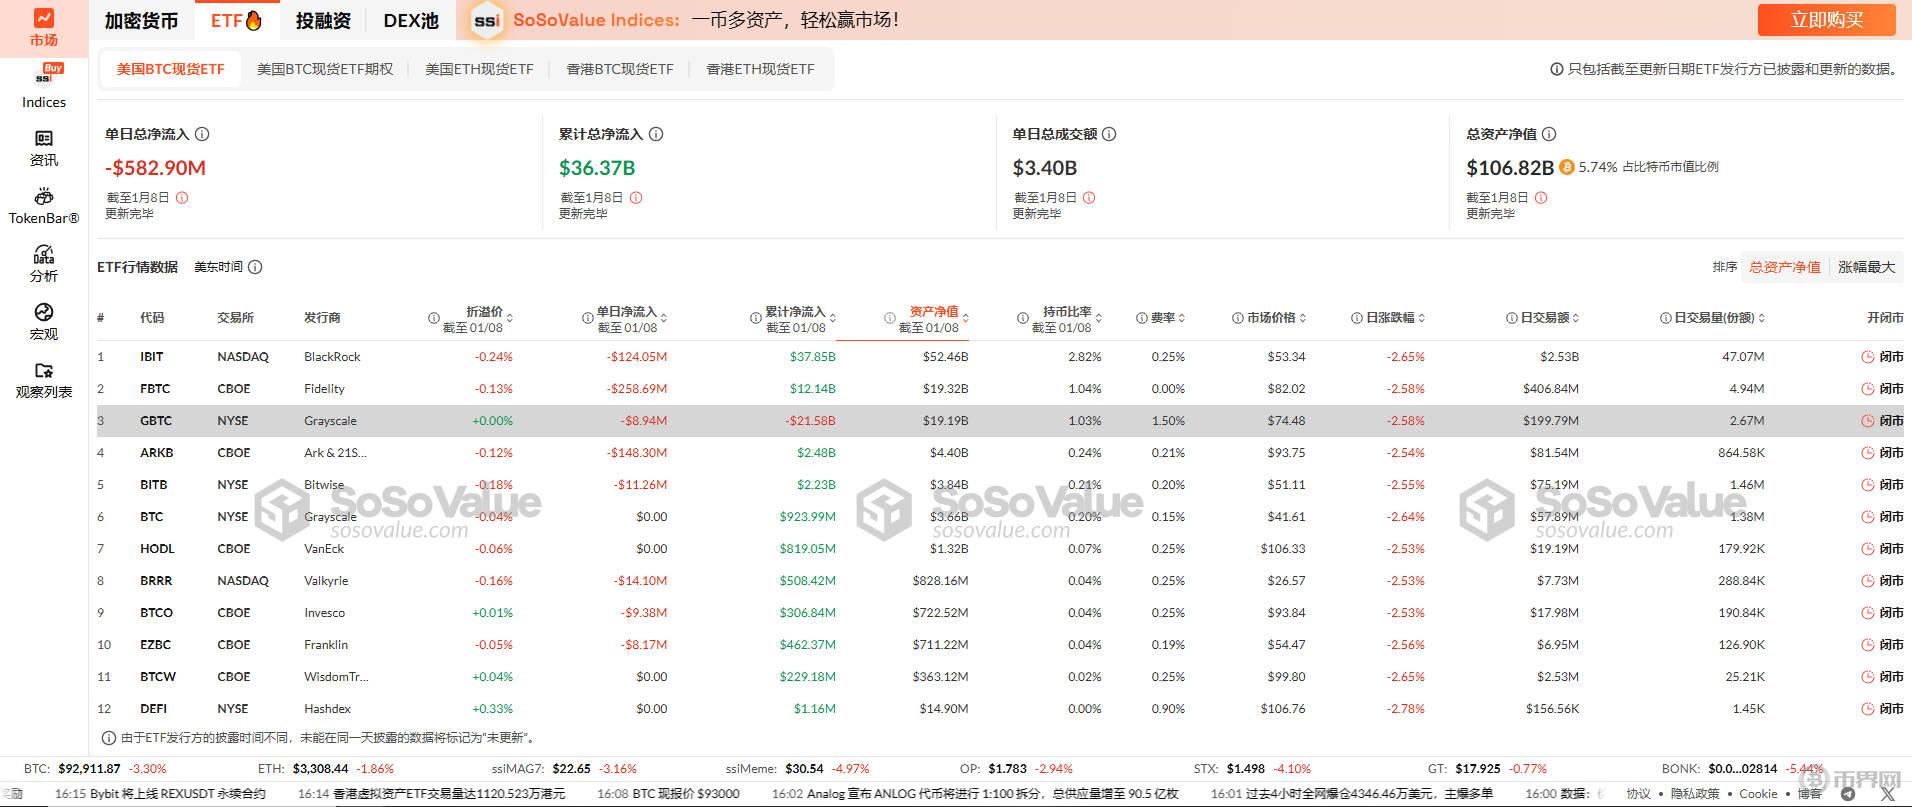
Task: Open the IBIT ticker row
Action: [1000, 357]
